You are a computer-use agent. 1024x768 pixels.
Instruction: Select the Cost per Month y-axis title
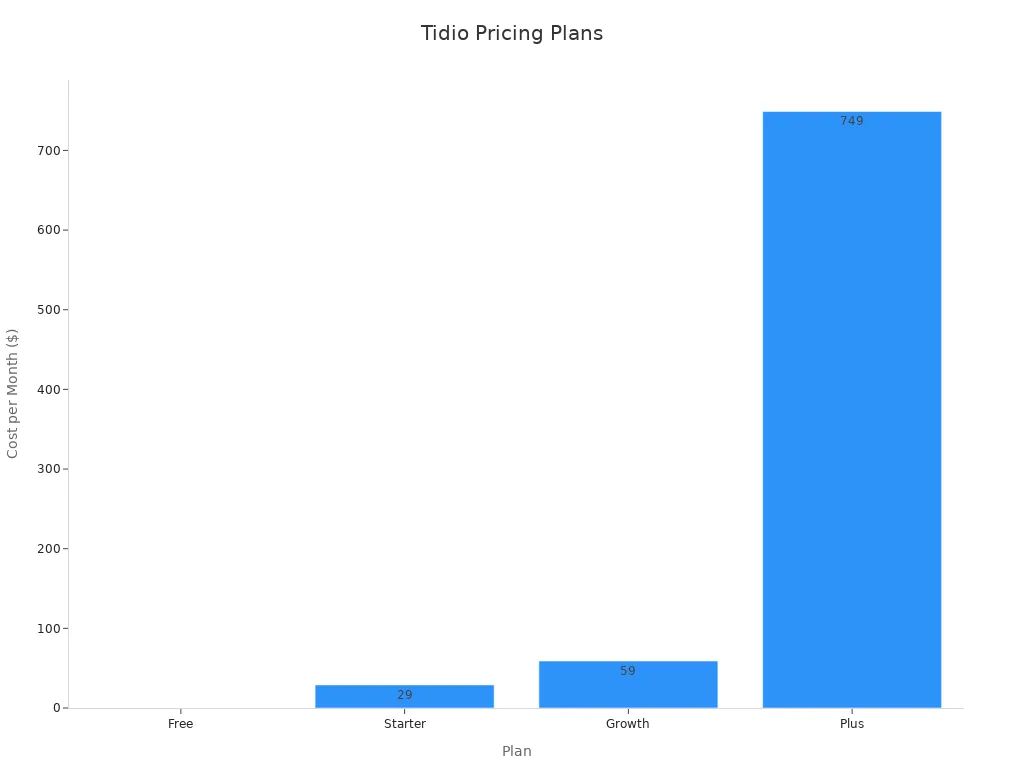(13, 393)
